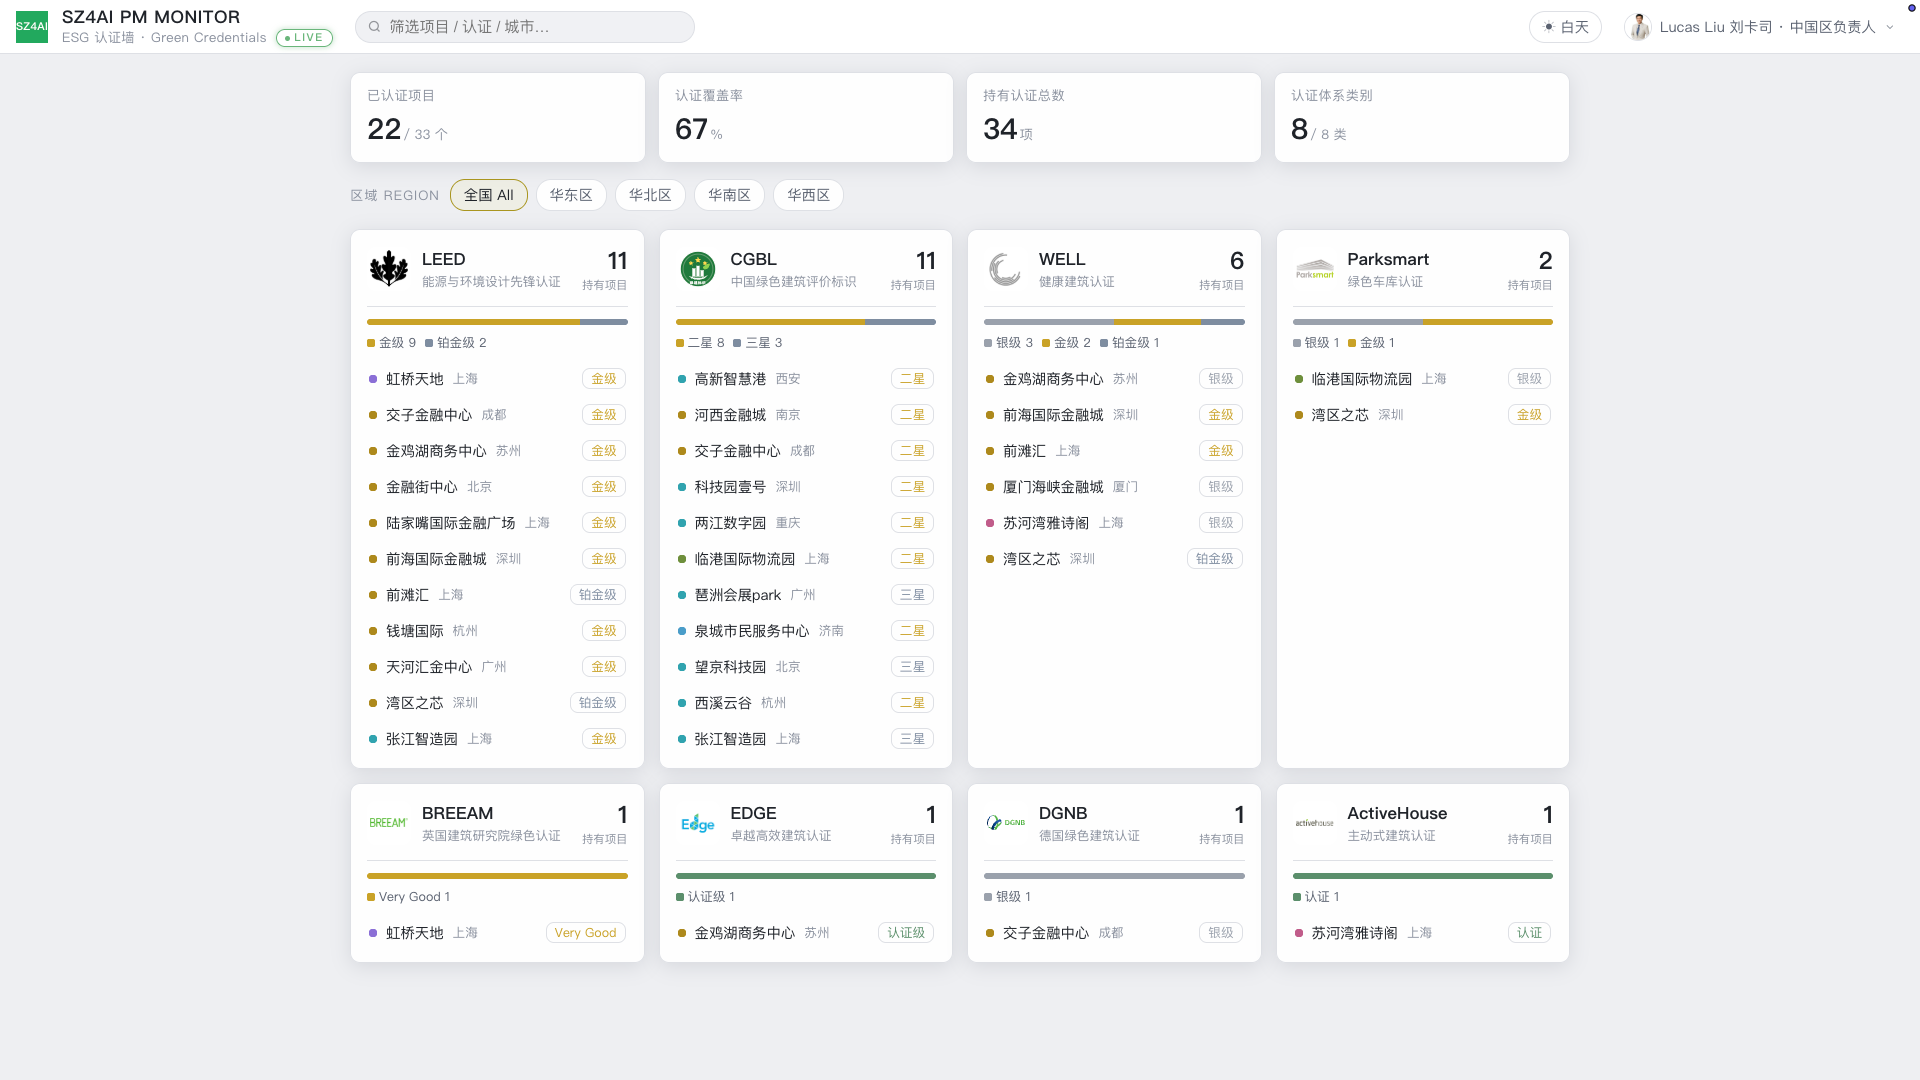Open the 认证覆盖率 67% card

[x=806, y=117]
